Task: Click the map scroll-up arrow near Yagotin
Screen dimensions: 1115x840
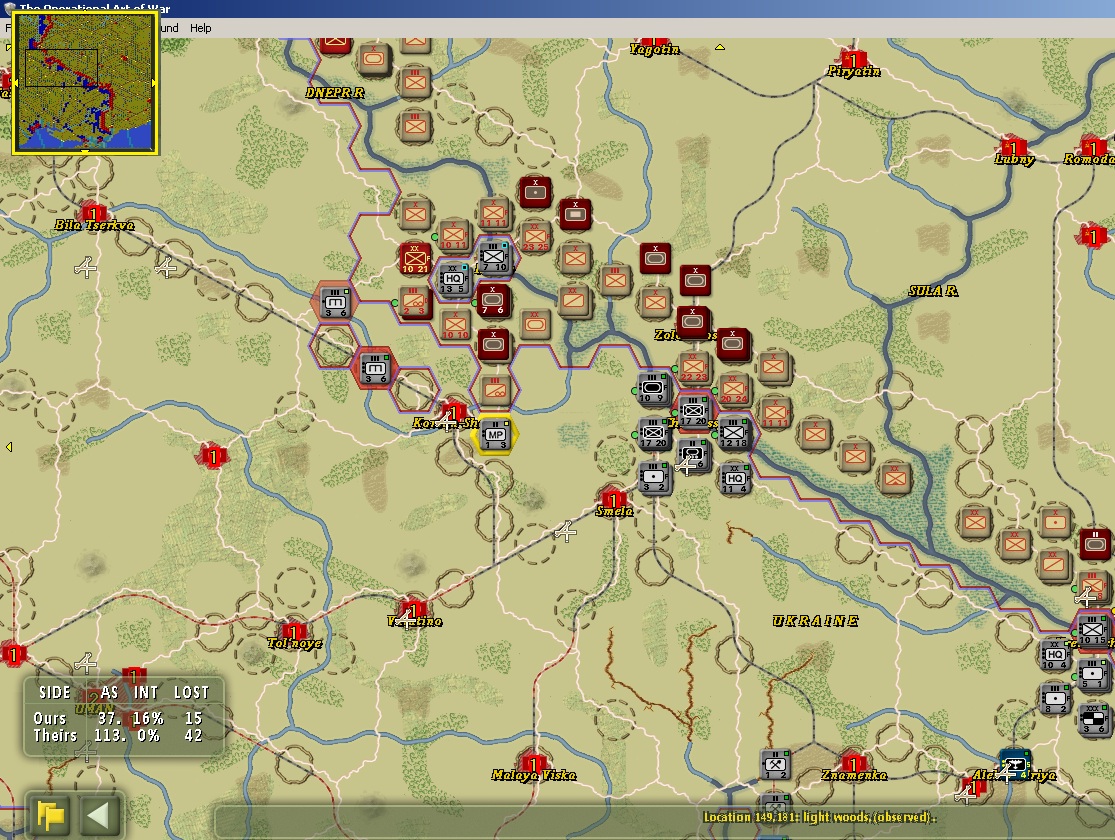Action: [x=720, y=47]
